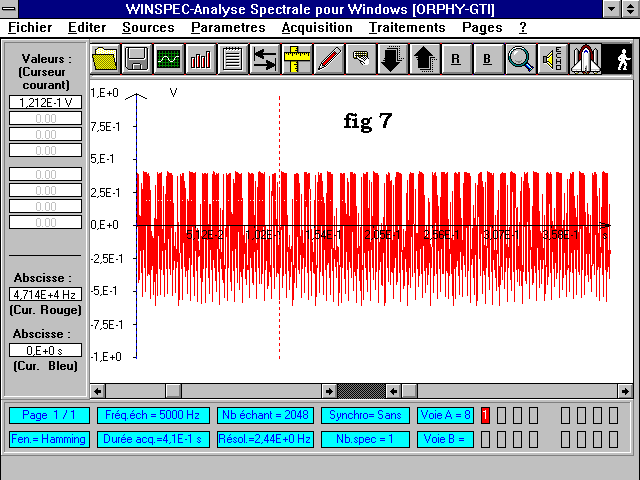Click the 7,5E-1 y-axis label

click(x=106, y=127)
